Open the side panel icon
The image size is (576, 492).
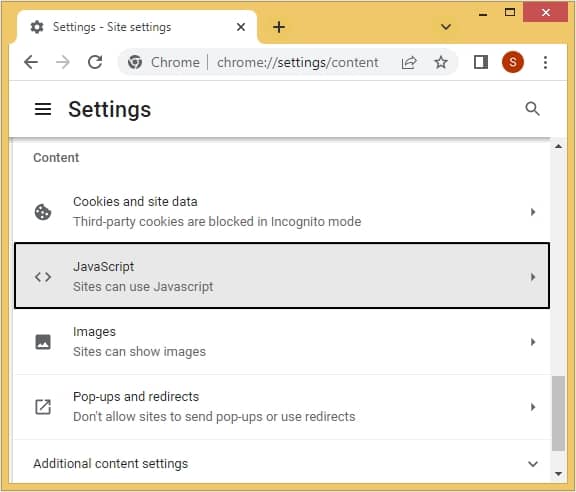pos(481,62)
